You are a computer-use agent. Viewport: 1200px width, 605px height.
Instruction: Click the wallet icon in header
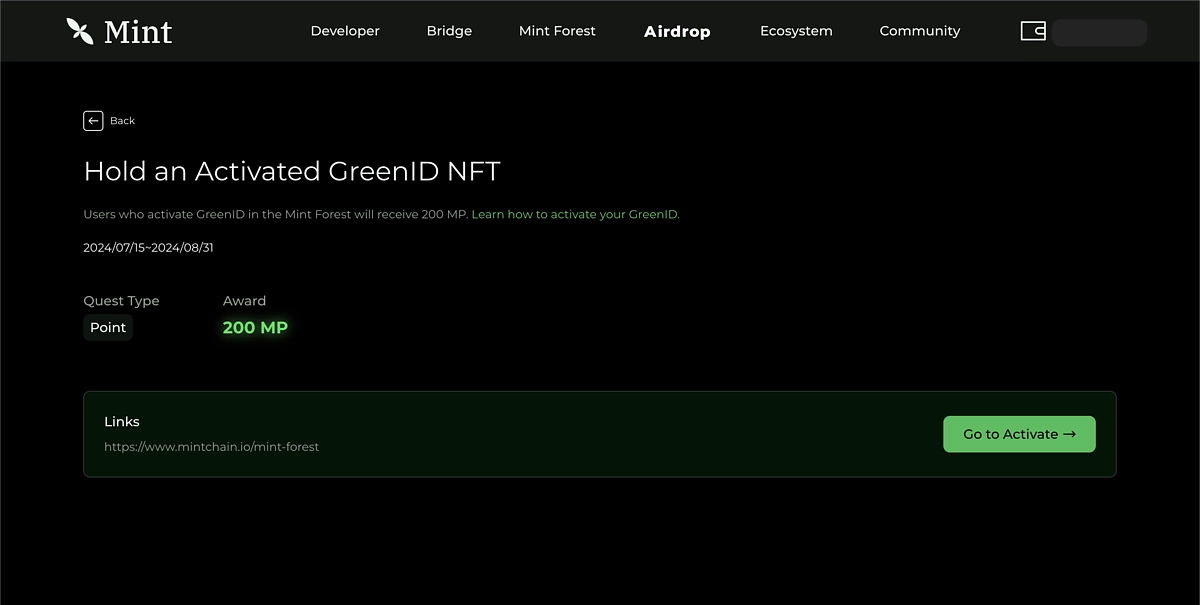pos(1033,31)
